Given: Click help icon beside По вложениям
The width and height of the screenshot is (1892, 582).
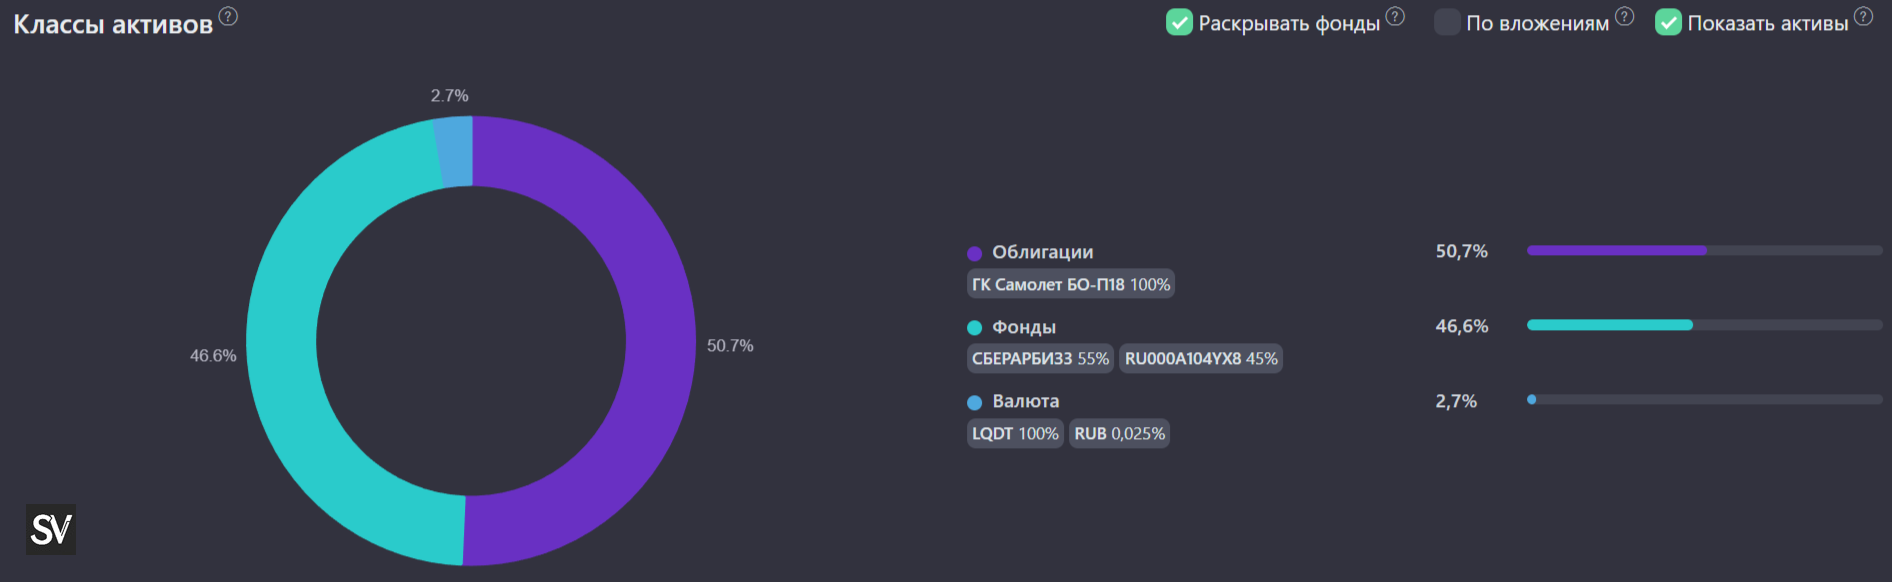Looking at the screenshot, I should tap(1624, 16).
